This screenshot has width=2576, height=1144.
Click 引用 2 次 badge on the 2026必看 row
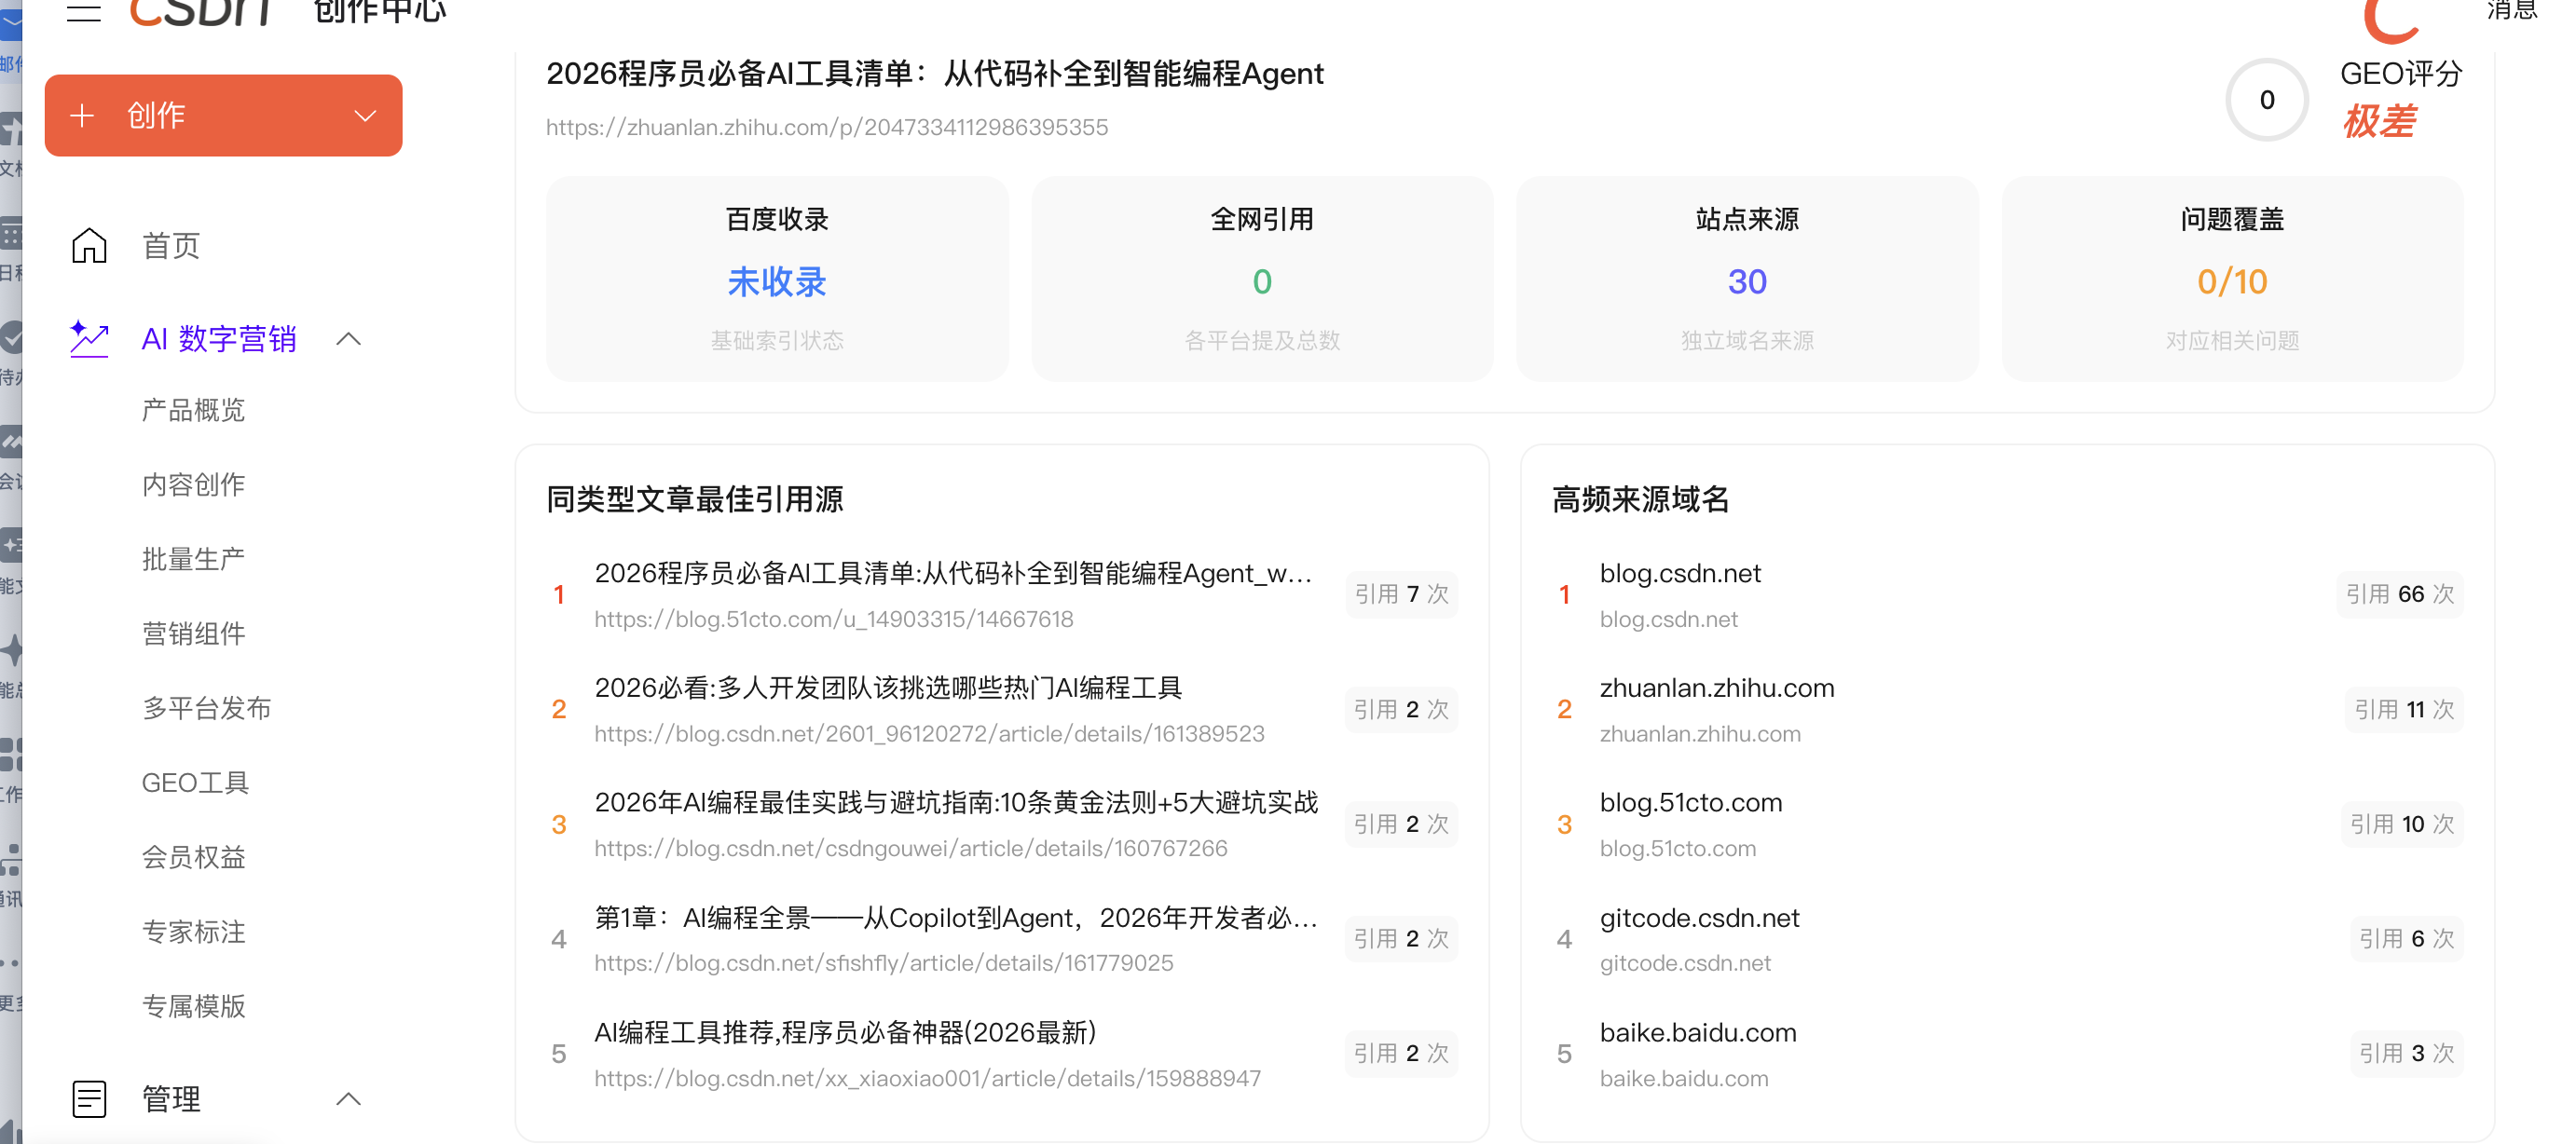tap(1401, 709)
